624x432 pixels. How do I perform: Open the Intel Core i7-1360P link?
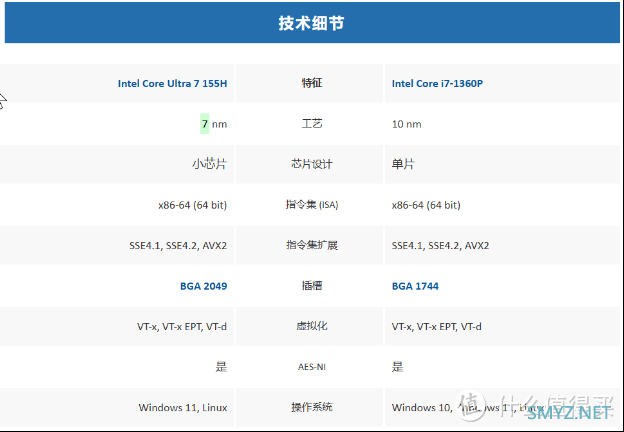coord(437,84)
